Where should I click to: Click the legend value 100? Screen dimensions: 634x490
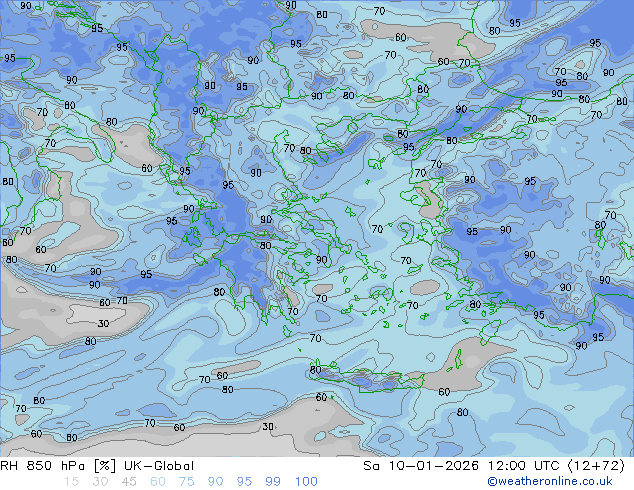tap(306, 482)
